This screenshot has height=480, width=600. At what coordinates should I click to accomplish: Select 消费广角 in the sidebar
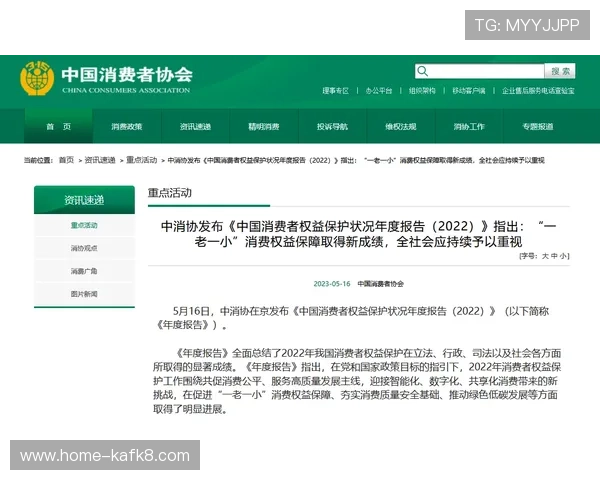tap(84, 271)
